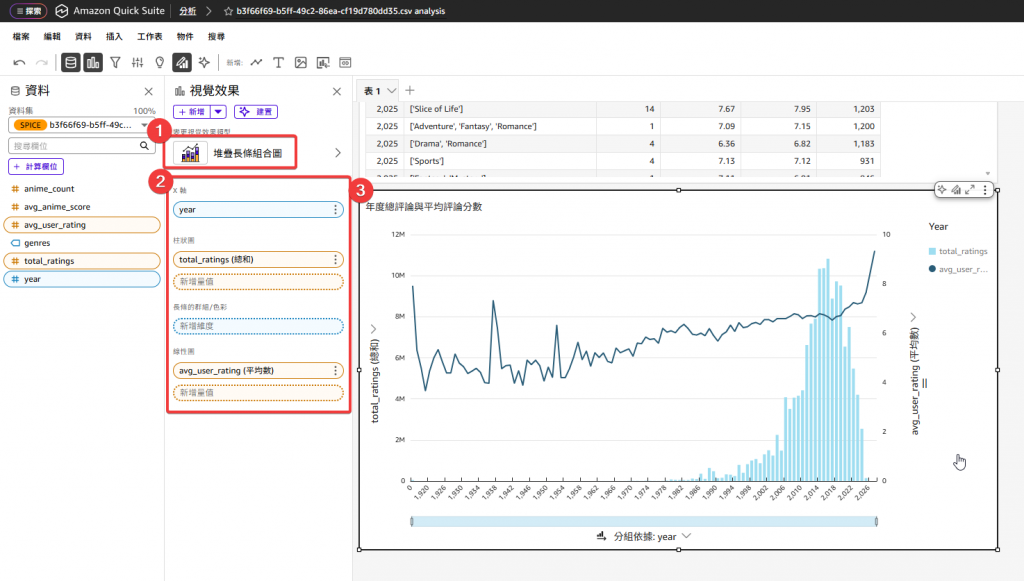
Task: Add the chart-with-cursor visual icon
Action: [323, 63]
